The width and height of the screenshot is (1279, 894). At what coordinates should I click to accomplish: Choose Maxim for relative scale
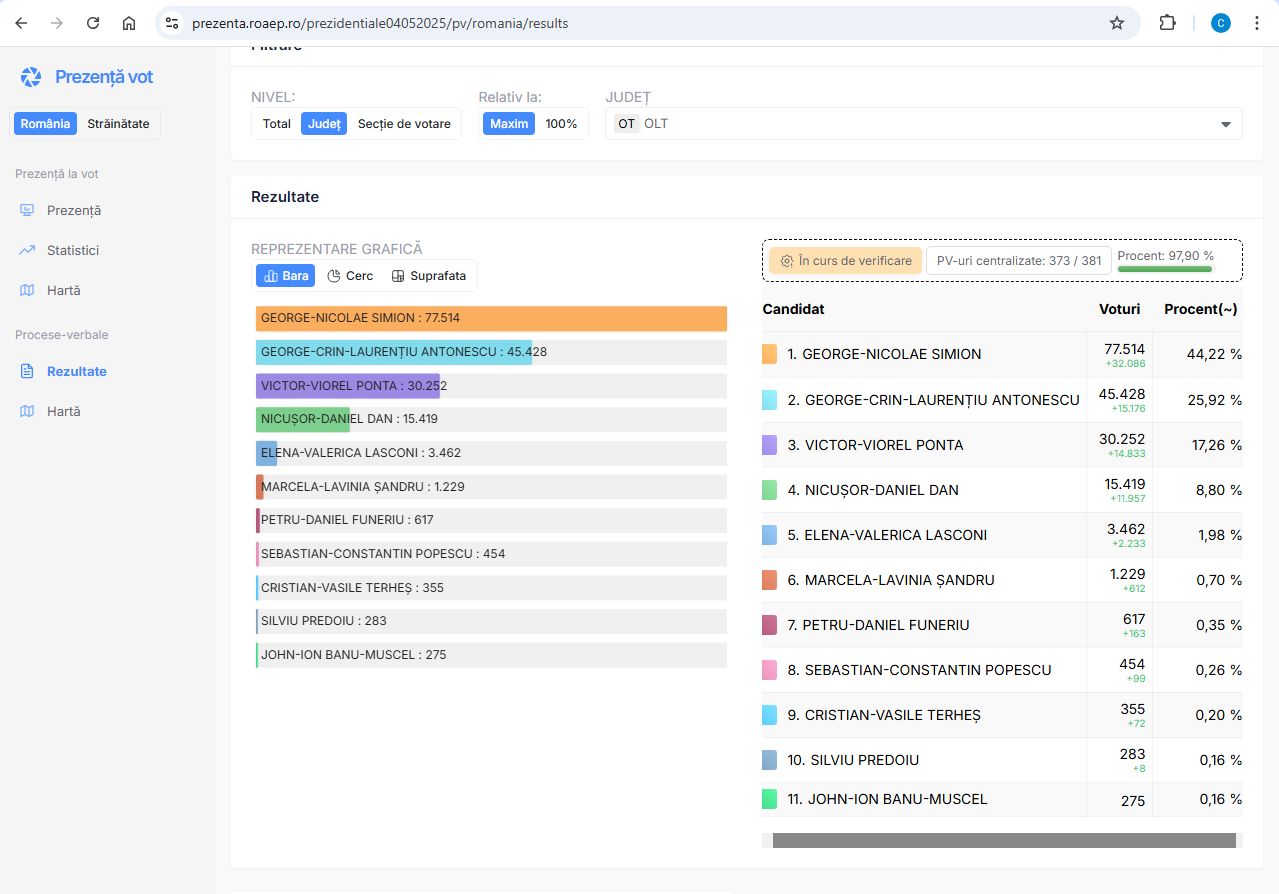pos(509,124)
